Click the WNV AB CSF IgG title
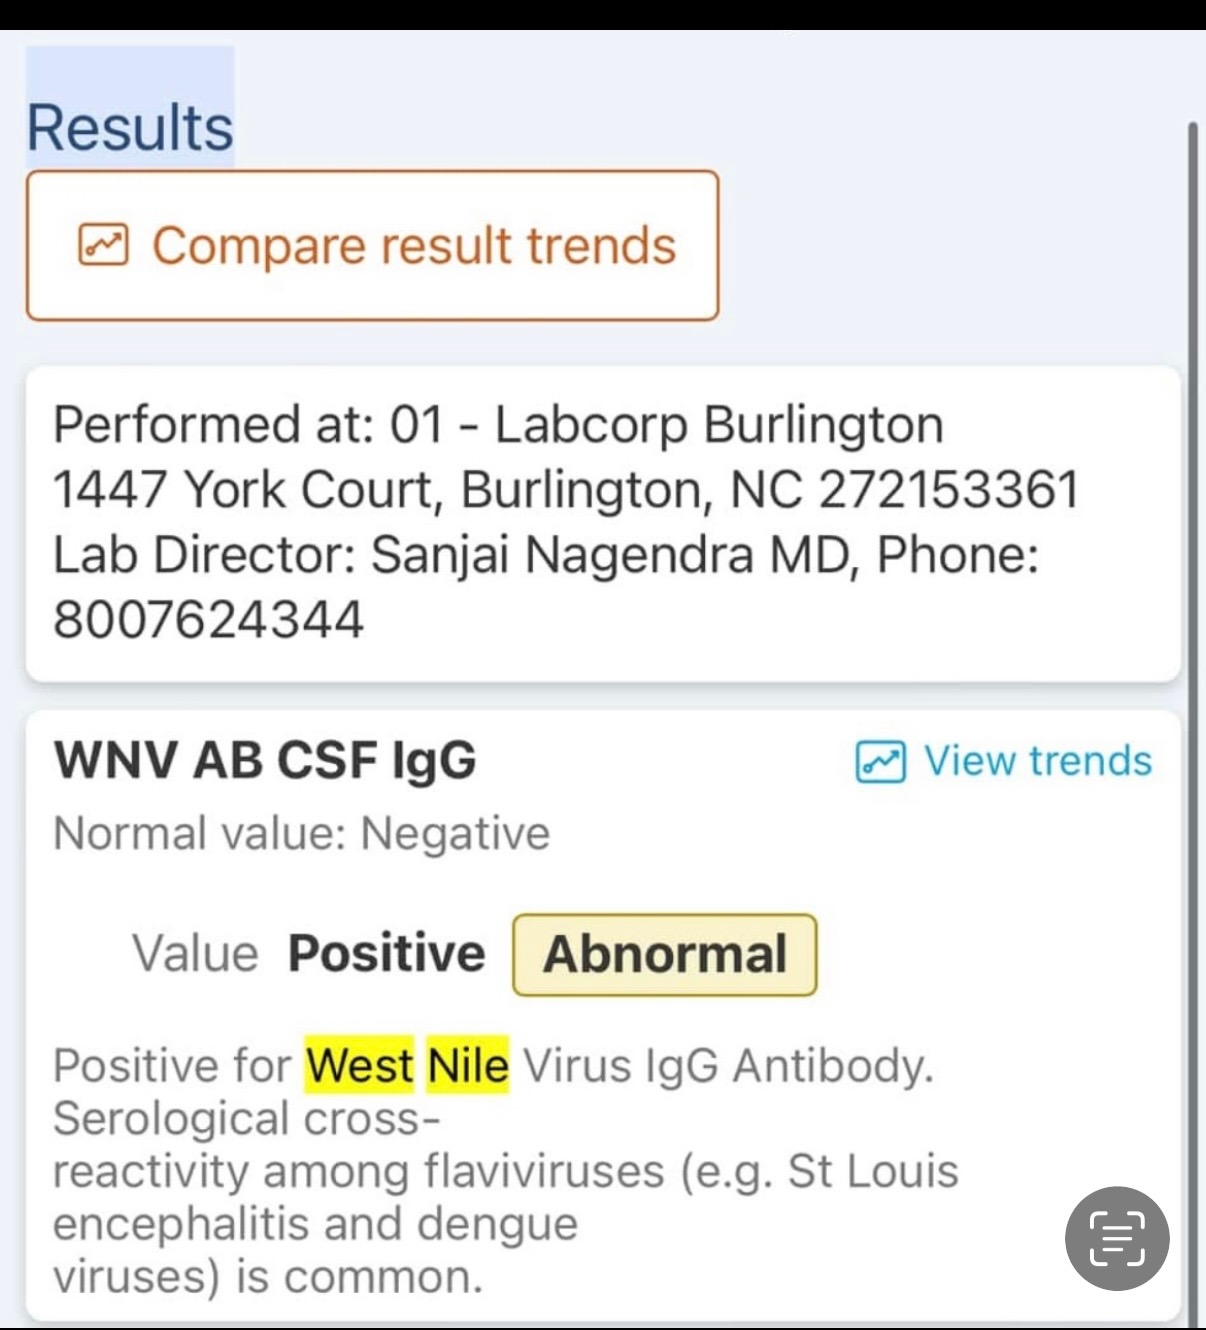This screenshot has width=1206, height=1330. point(265,760)
